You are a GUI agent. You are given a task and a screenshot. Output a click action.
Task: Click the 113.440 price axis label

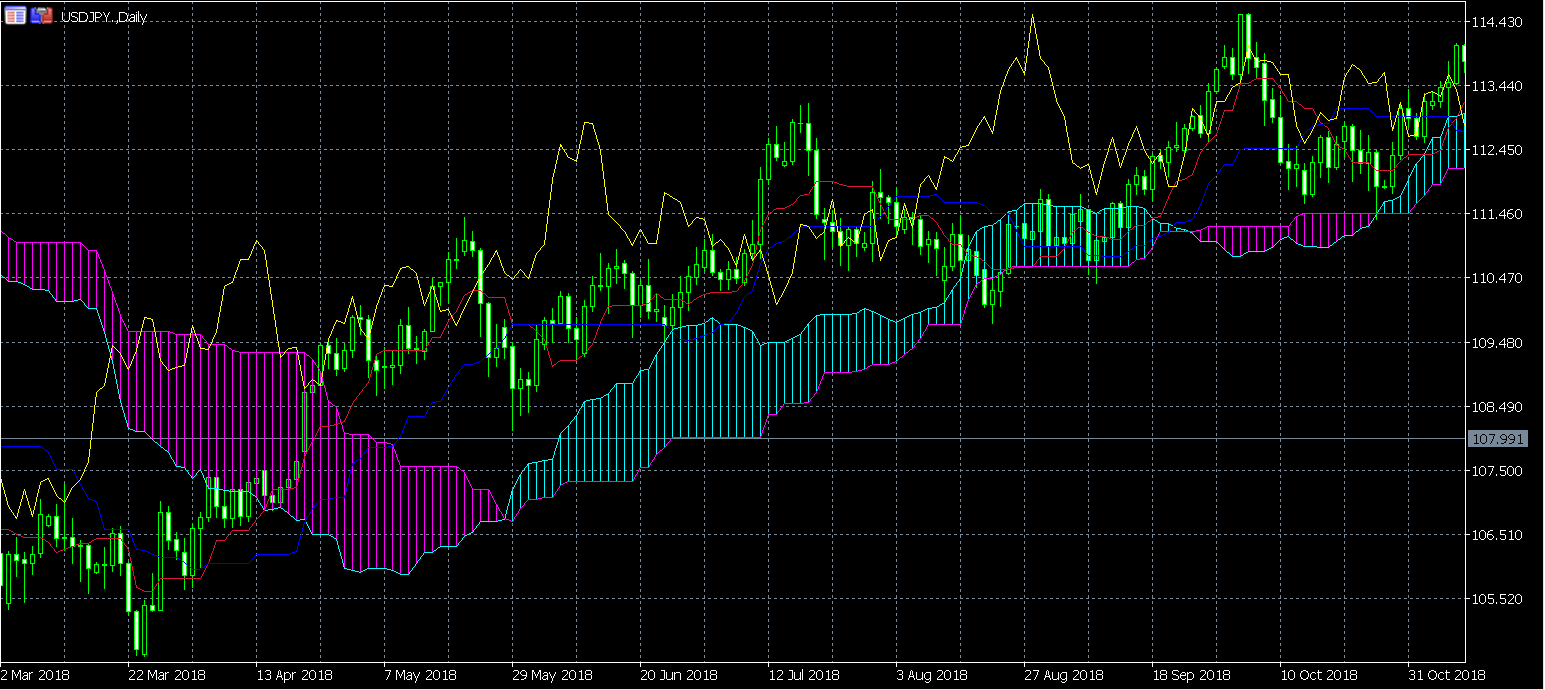1497,86
